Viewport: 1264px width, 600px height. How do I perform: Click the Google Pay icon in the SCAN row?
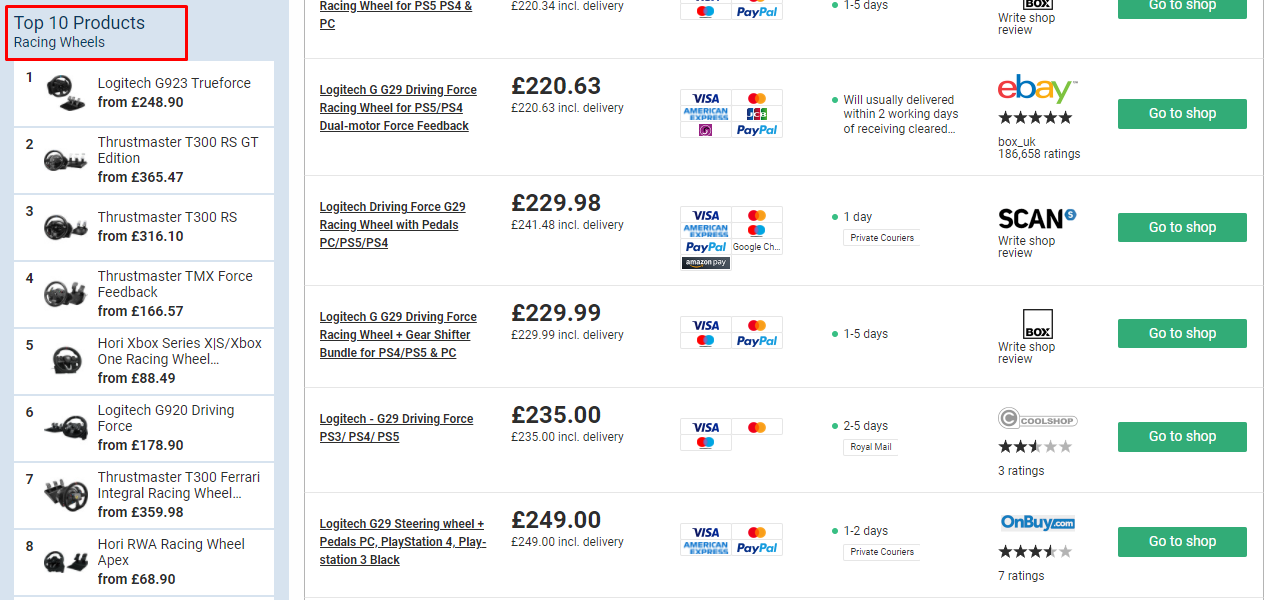click(x=757, y=247)
